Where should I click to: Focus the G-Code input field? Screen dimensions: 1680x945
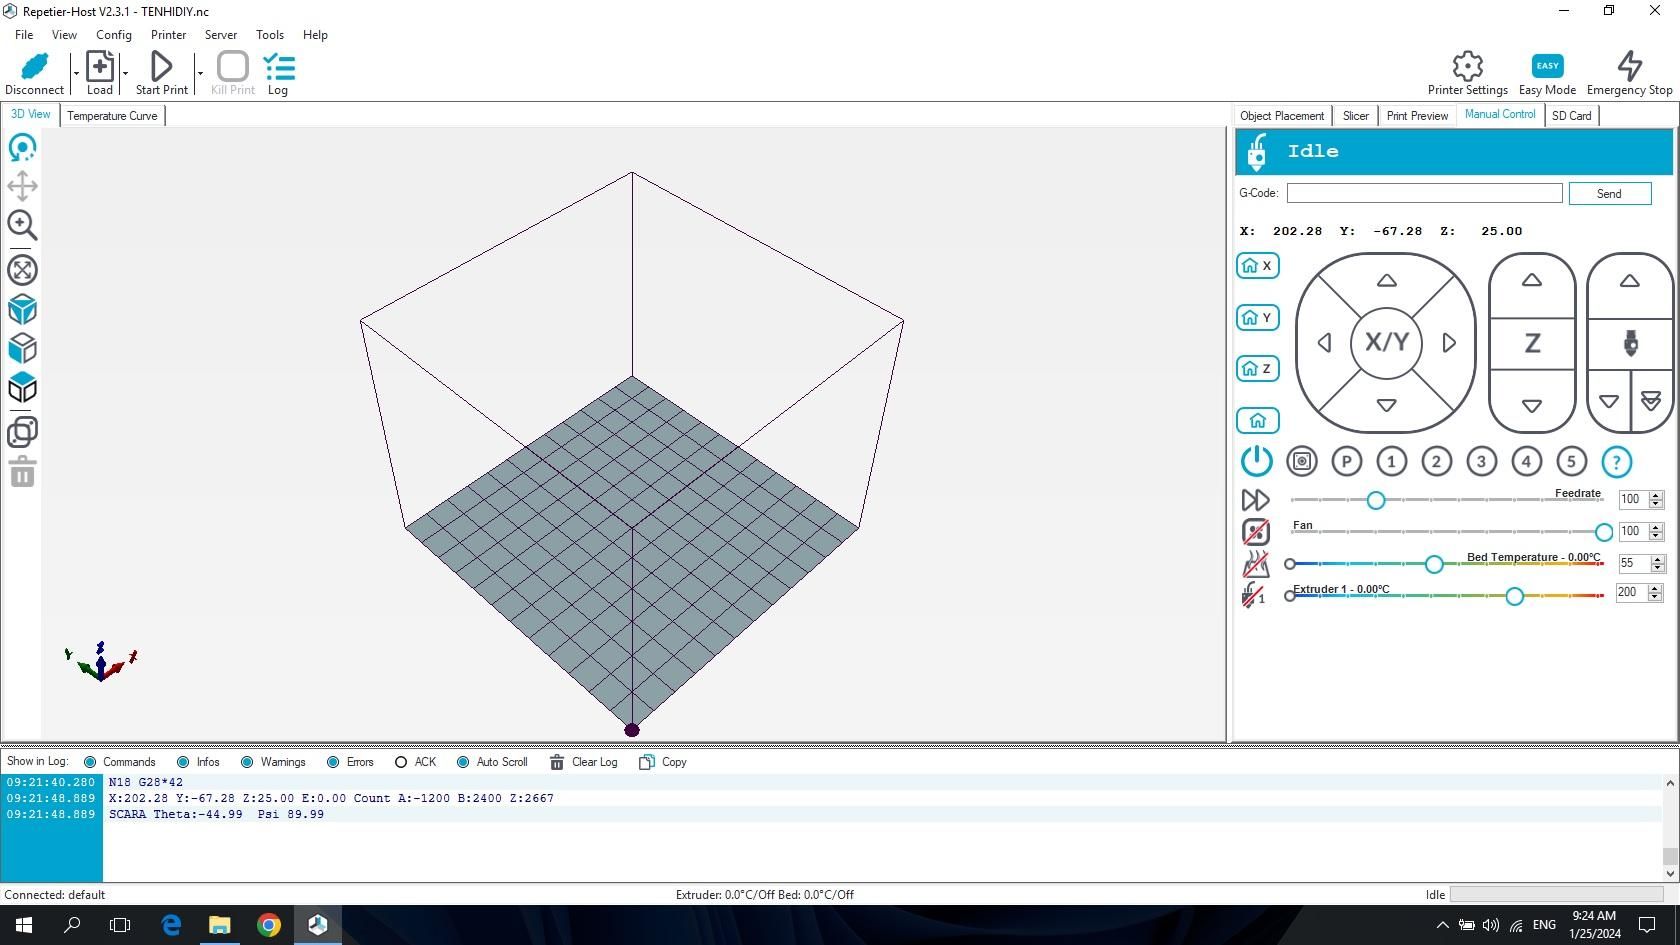1424,194
